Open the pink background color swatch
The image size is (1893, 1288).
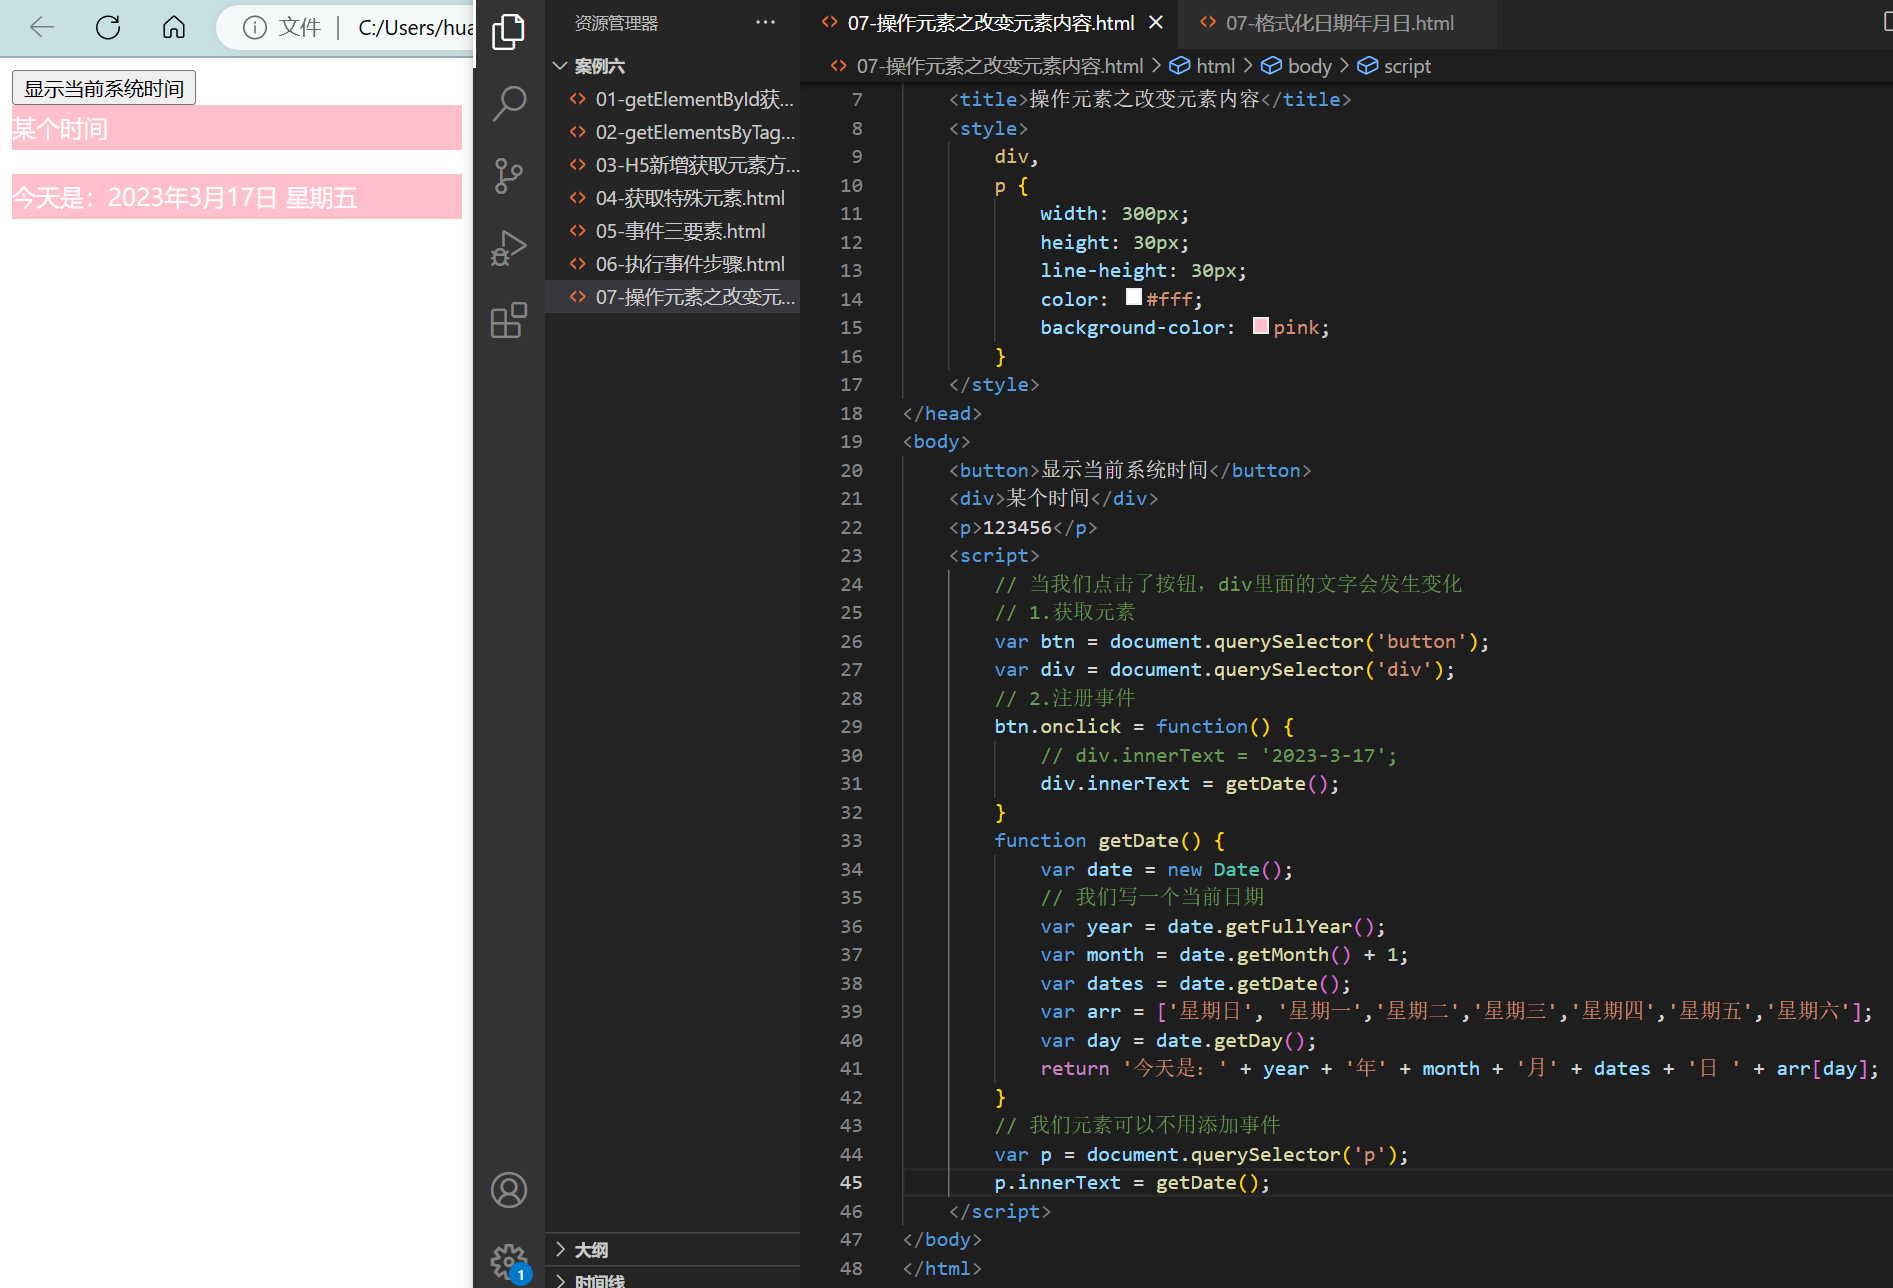(x=1260, y=326)
